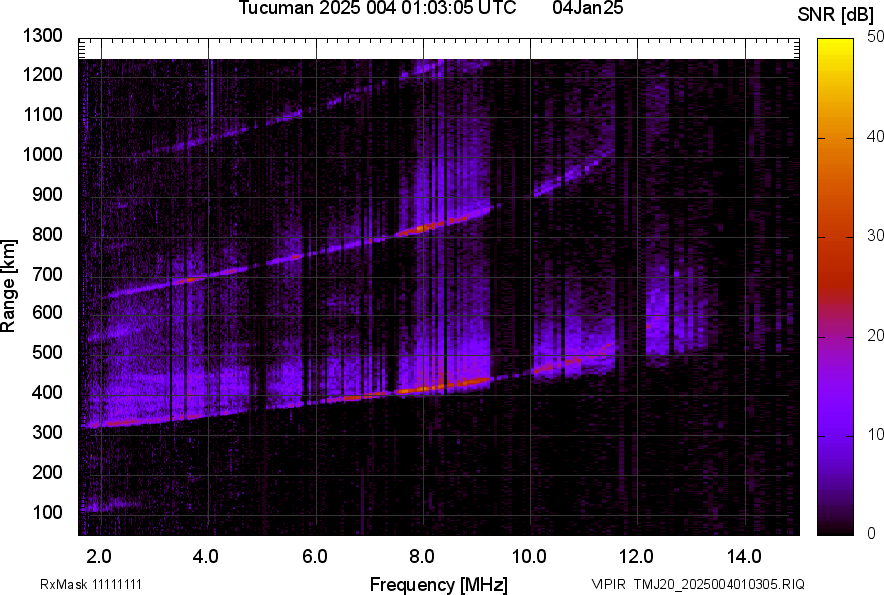
Task: Click the 1300 range tick label
Action: coord(45,36)
